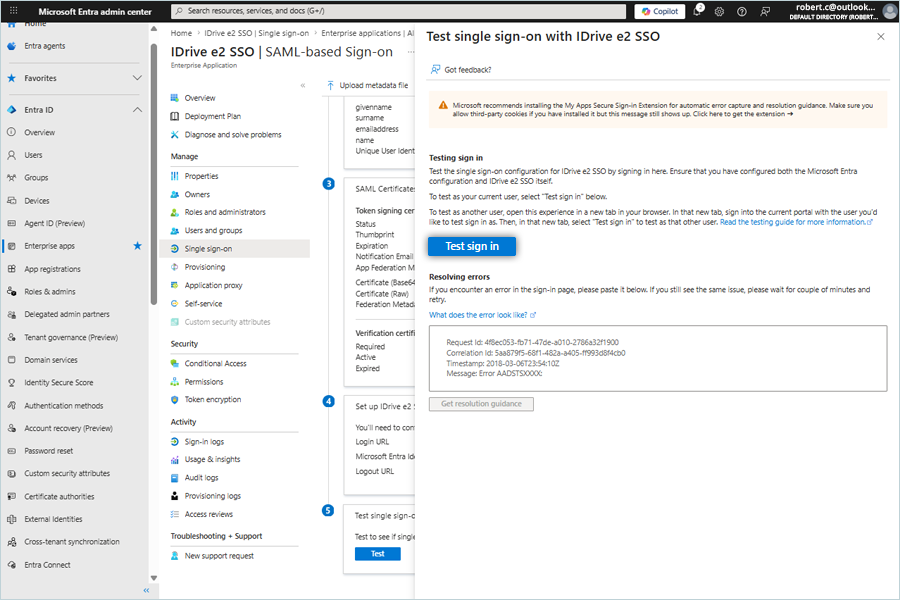
Task: Click the Identity Secure Score icon
Action: [11, 383]
